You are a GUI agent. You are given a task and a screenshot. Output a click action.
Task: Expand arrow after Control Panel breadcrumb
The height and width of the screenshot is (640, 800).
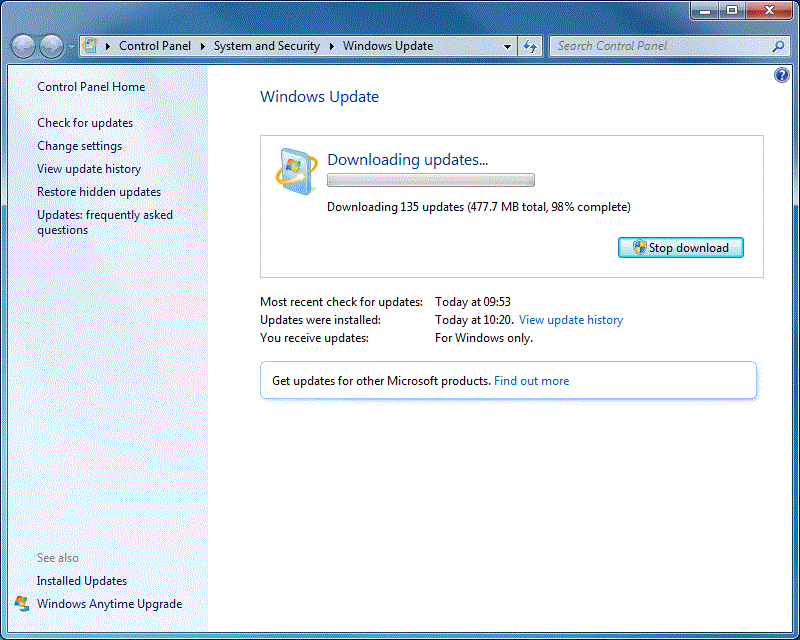point(203,46)
